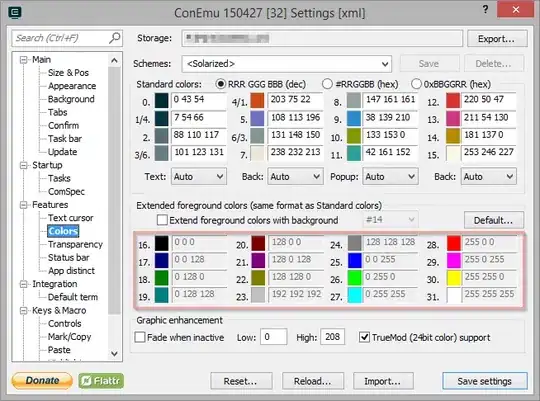Image resolution: width=540 pixels, height=401 pixels.
Task: Click the ConEmu application icon in title bar
Action: pyautogui.click(x=14, y=13)
